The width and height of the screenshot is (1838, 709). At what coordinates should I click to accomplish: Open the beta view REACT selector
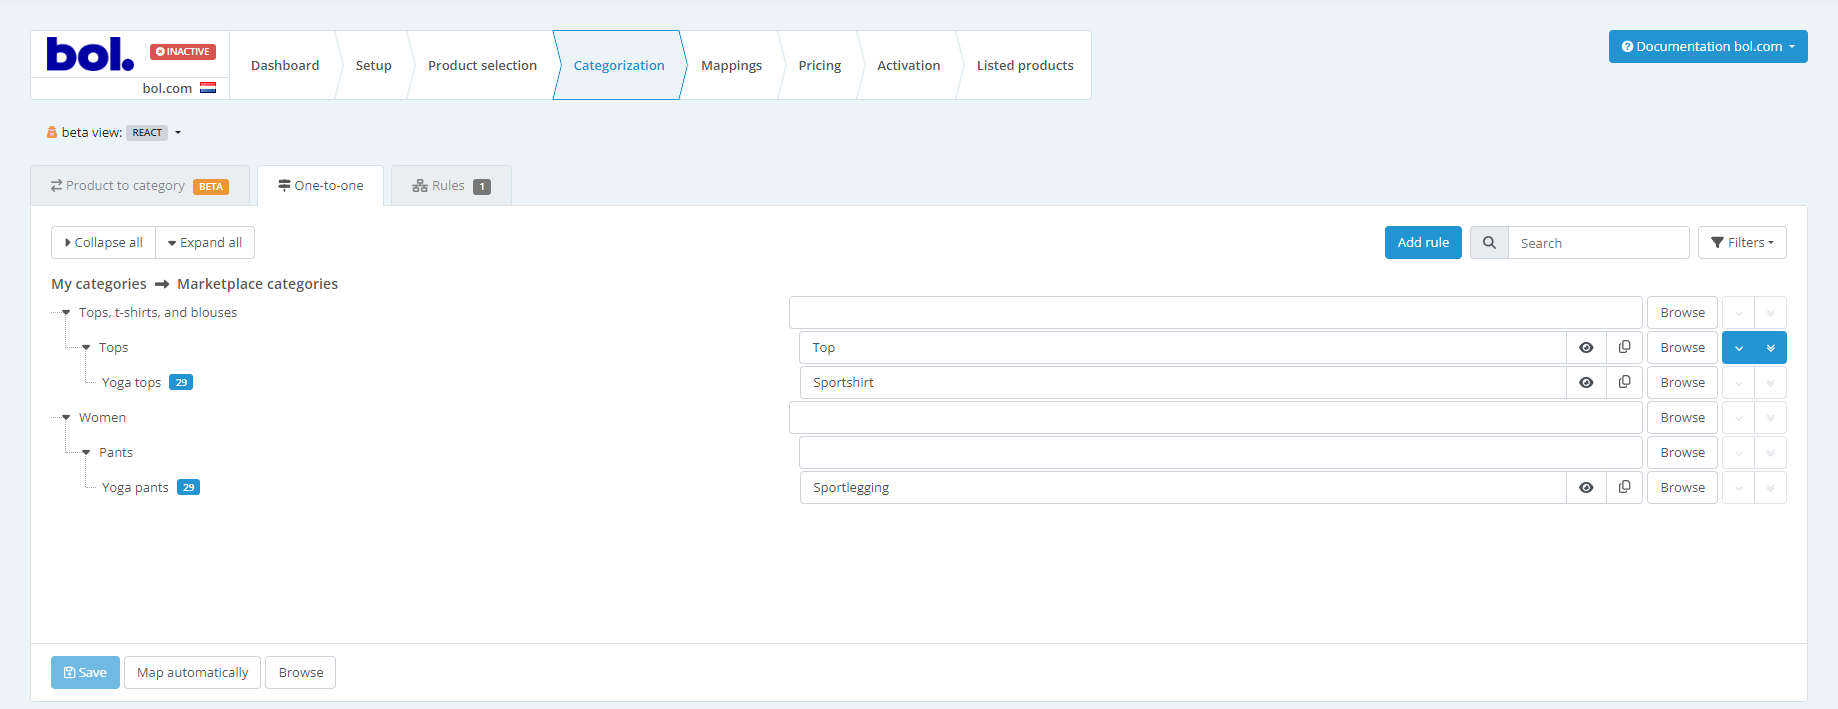click(155, 133)
